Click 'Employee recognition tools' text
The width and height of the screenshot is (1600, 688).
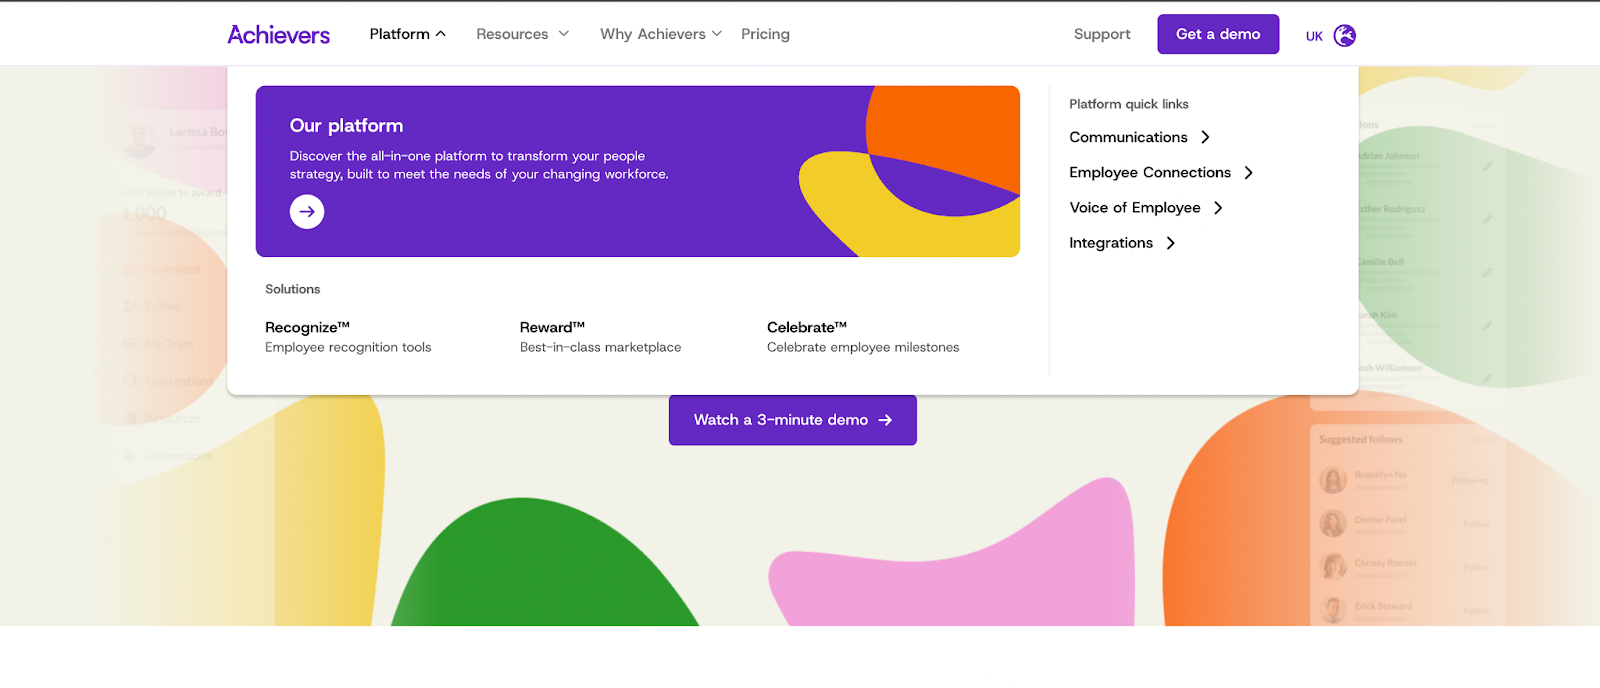coord(348,347)
